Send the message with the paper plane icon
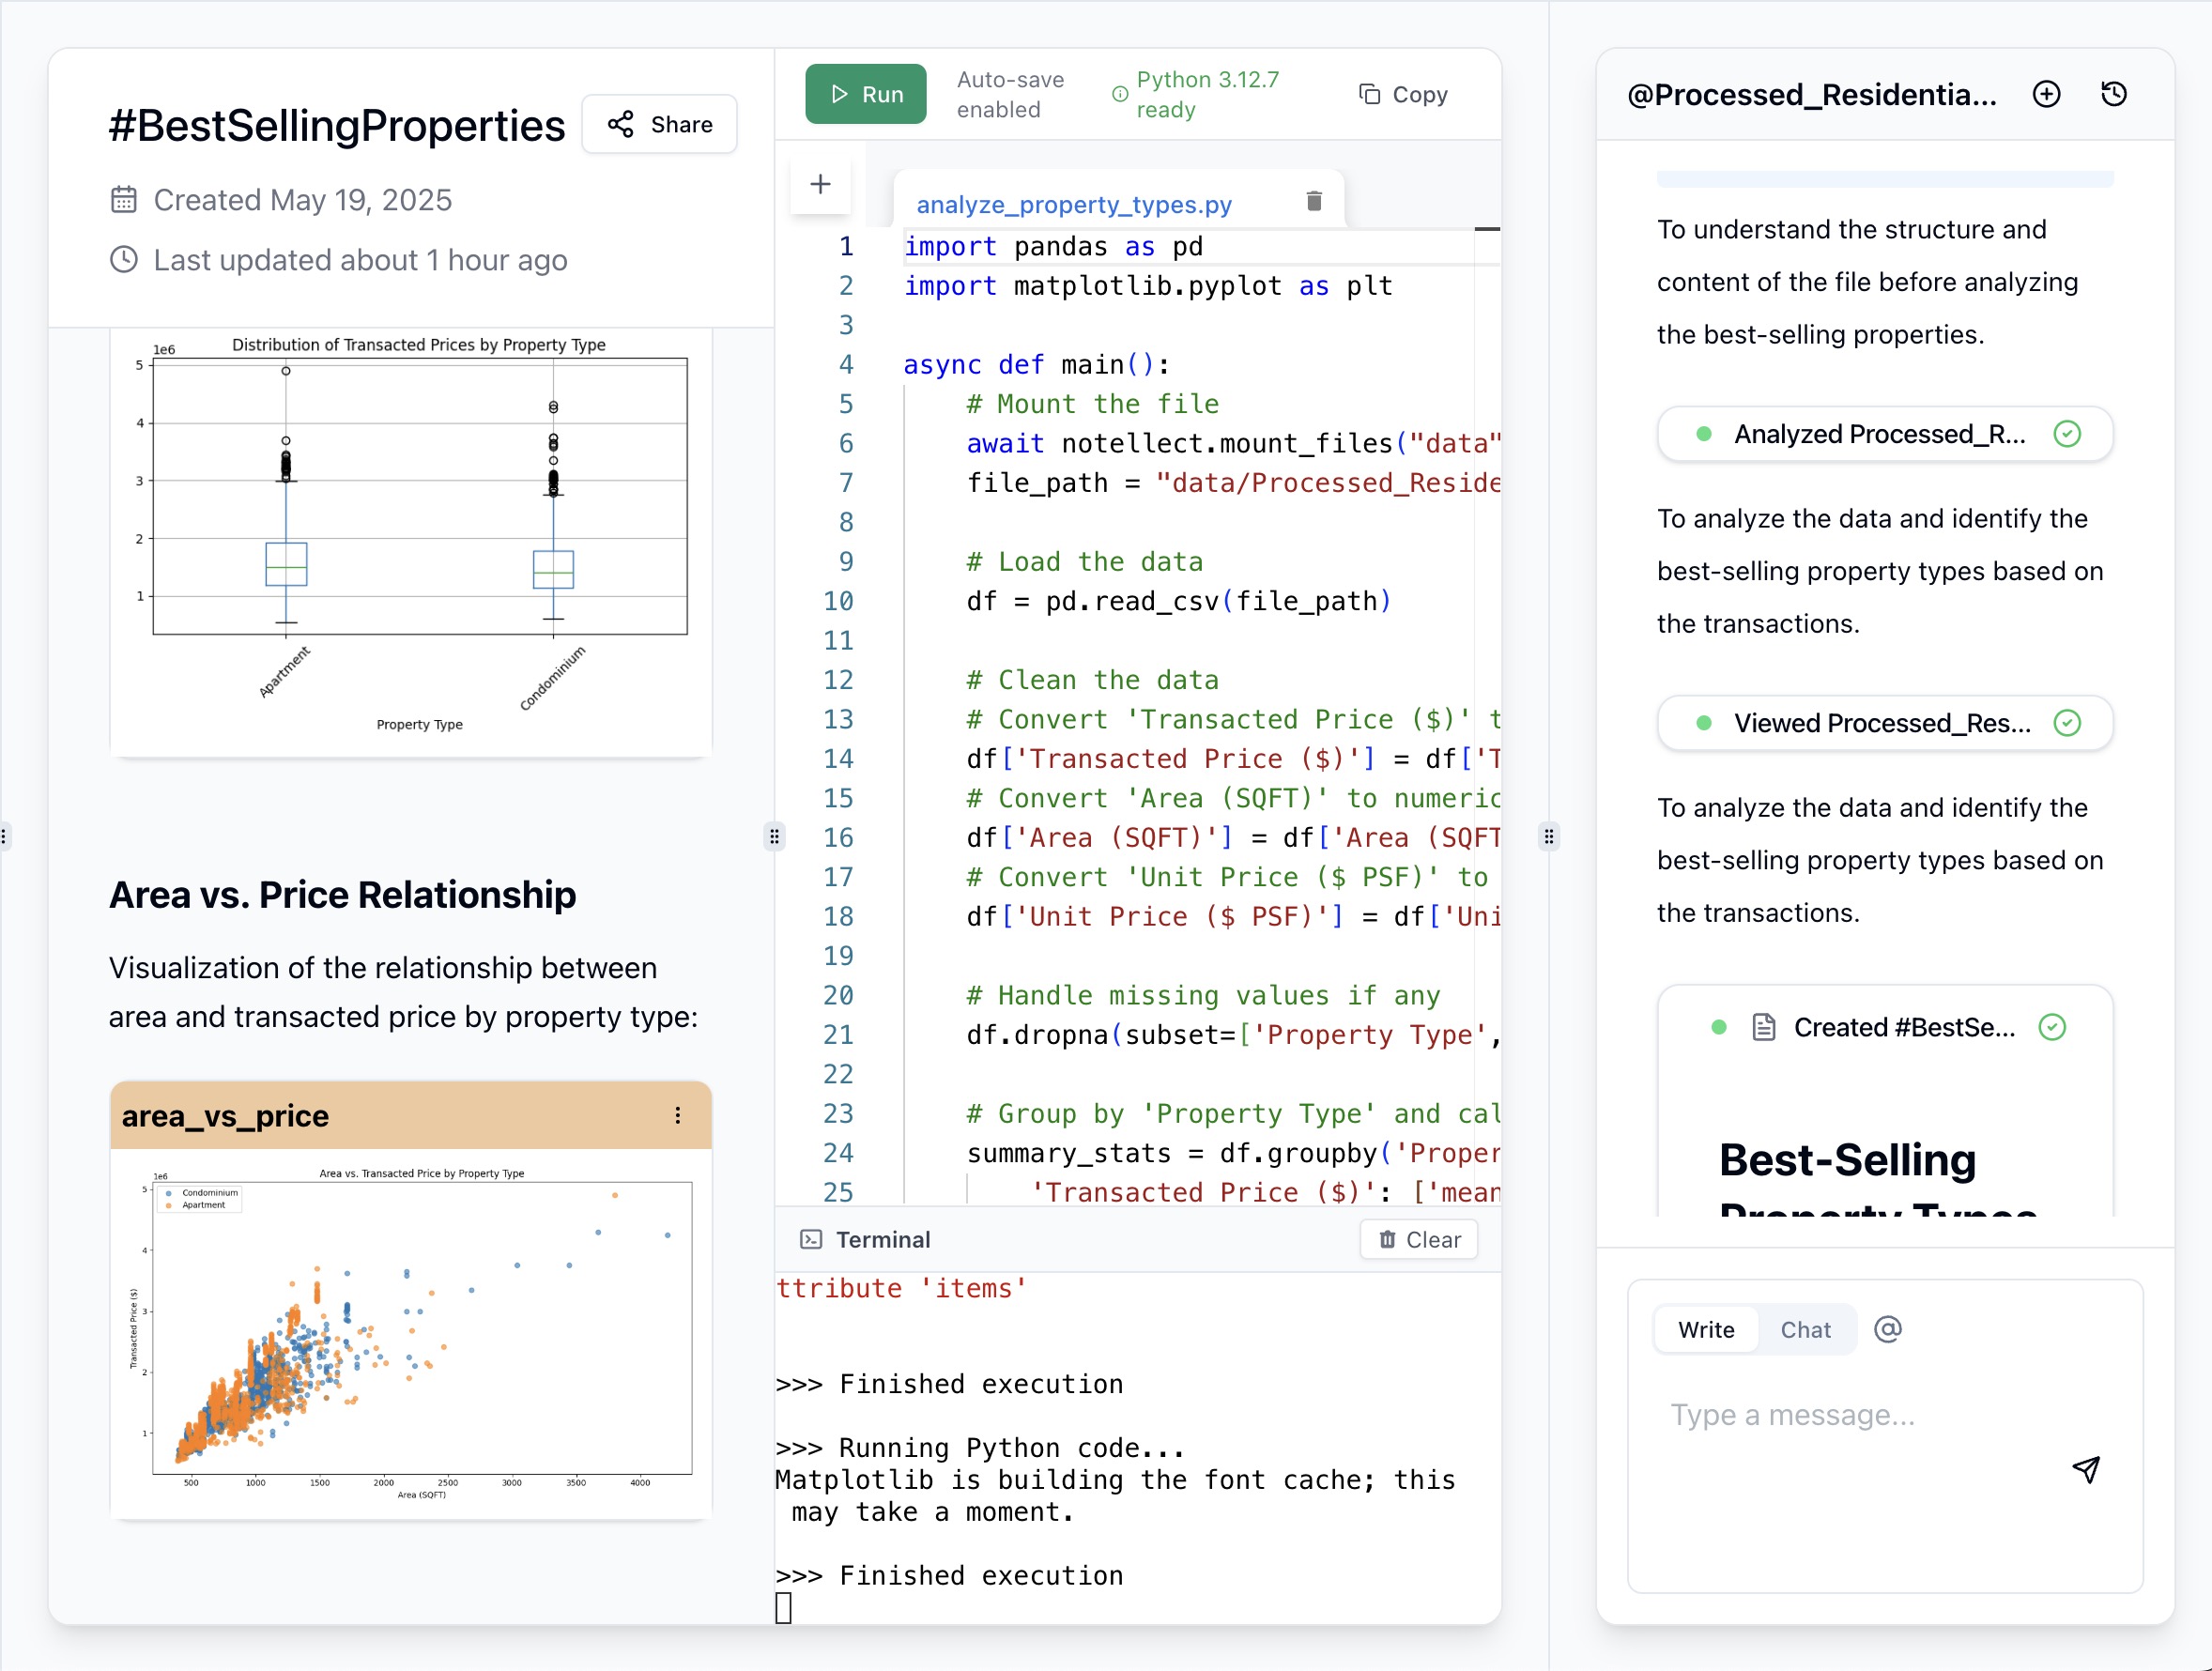This screenshot has width=2212, height=1671. tap(2085, 1468)
